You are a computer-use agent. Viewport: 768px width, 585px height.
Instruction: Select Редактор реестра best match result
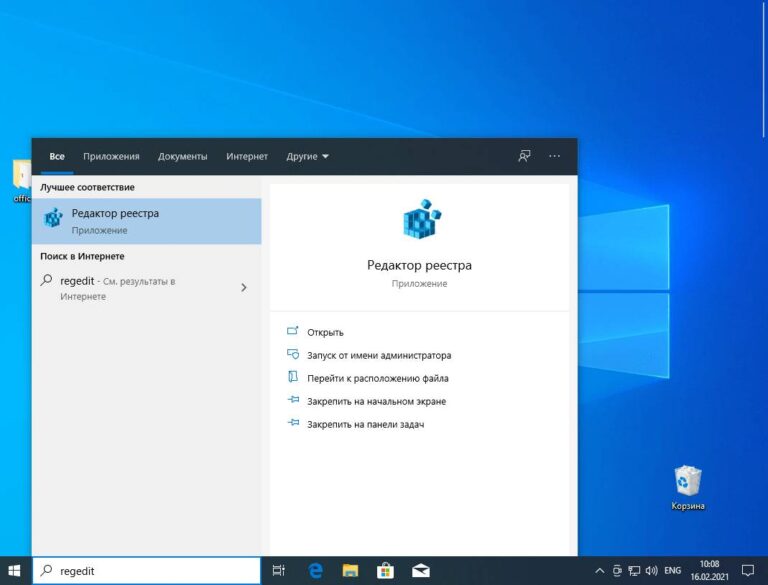coord(146,221)
